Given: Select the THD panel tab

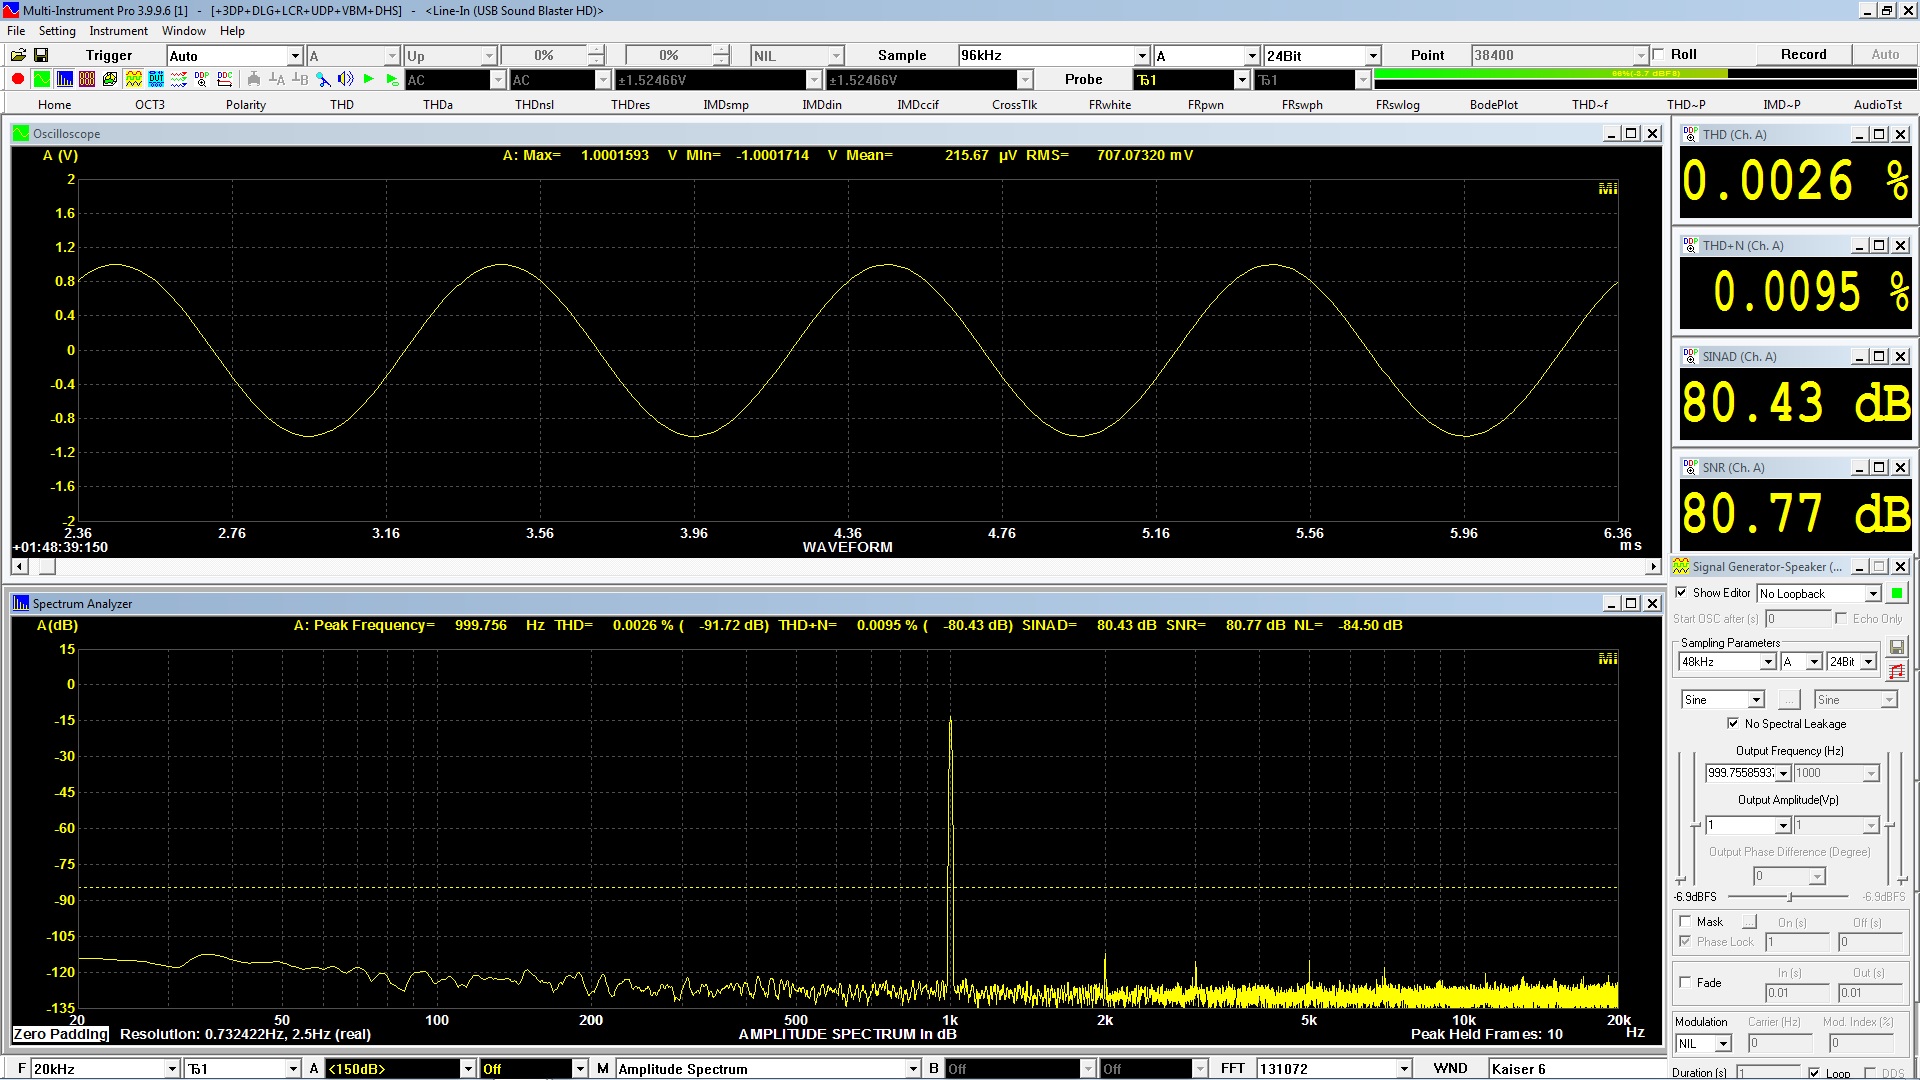Looking at the screenshot, I should tap(342, 104).
